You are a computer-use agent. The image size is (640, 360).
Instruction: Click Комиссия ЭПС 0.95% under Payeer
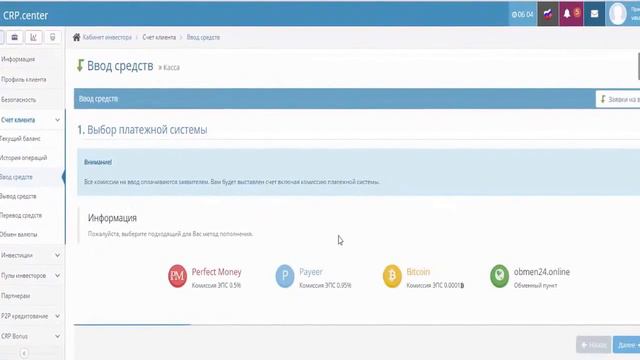pyautogui.click(x=325, y=285)
